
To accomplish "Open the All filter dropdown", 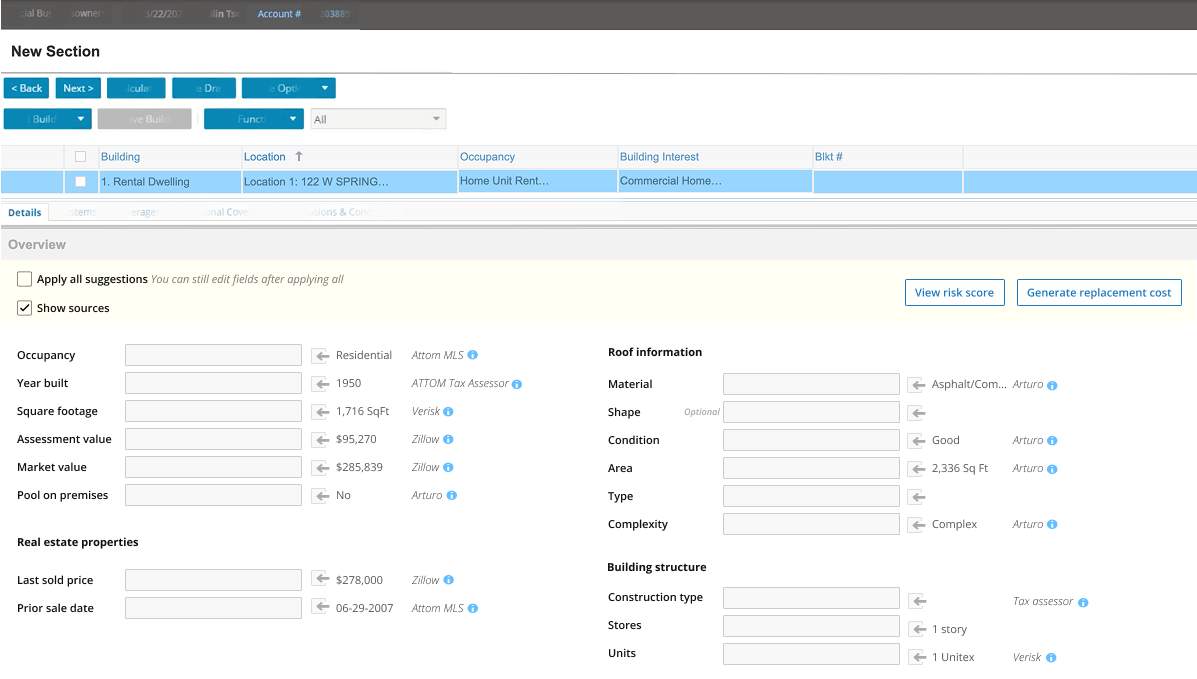I will 437,118.
